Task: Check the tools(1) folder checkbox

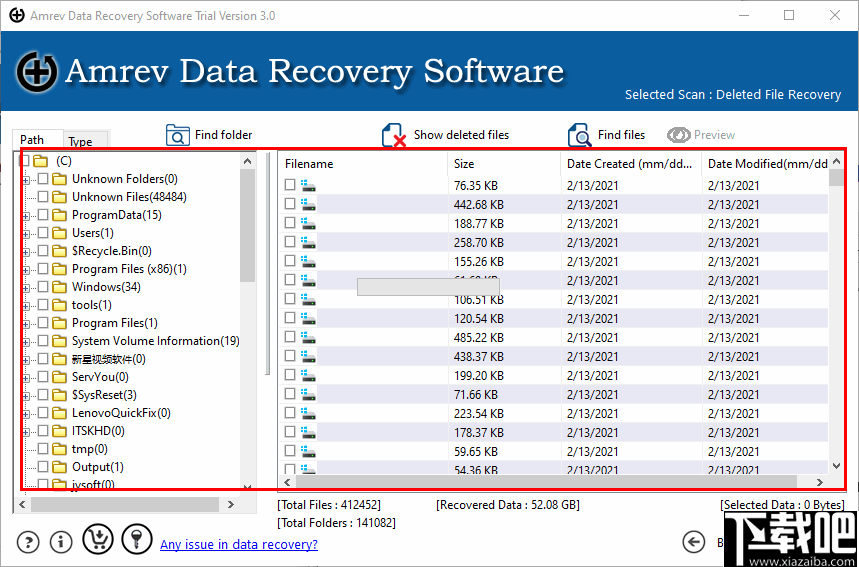Action: 43,305
